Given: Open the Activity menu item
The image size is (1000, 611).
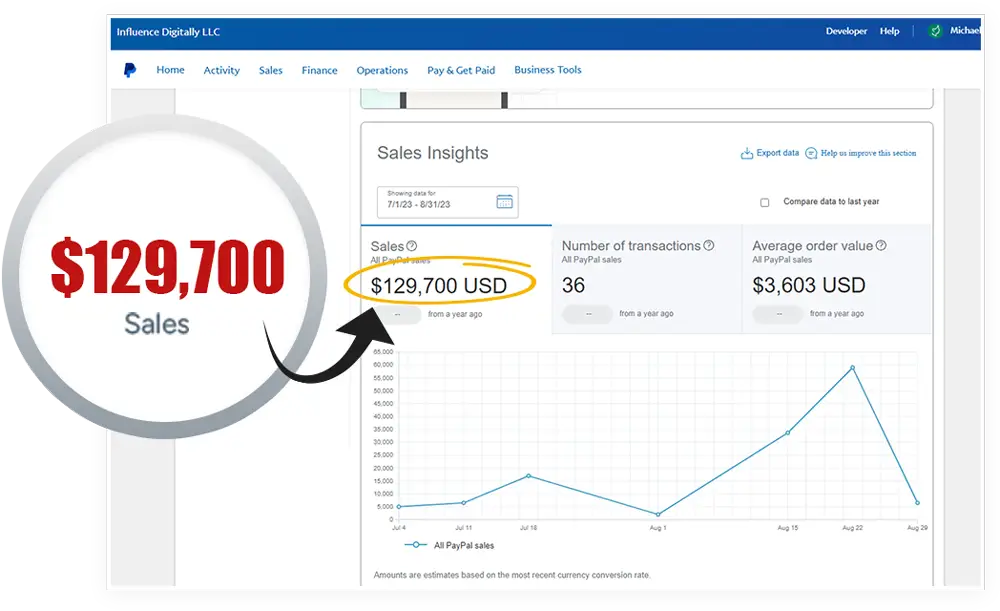Looking at the screenshot, I should click(221, 70).
